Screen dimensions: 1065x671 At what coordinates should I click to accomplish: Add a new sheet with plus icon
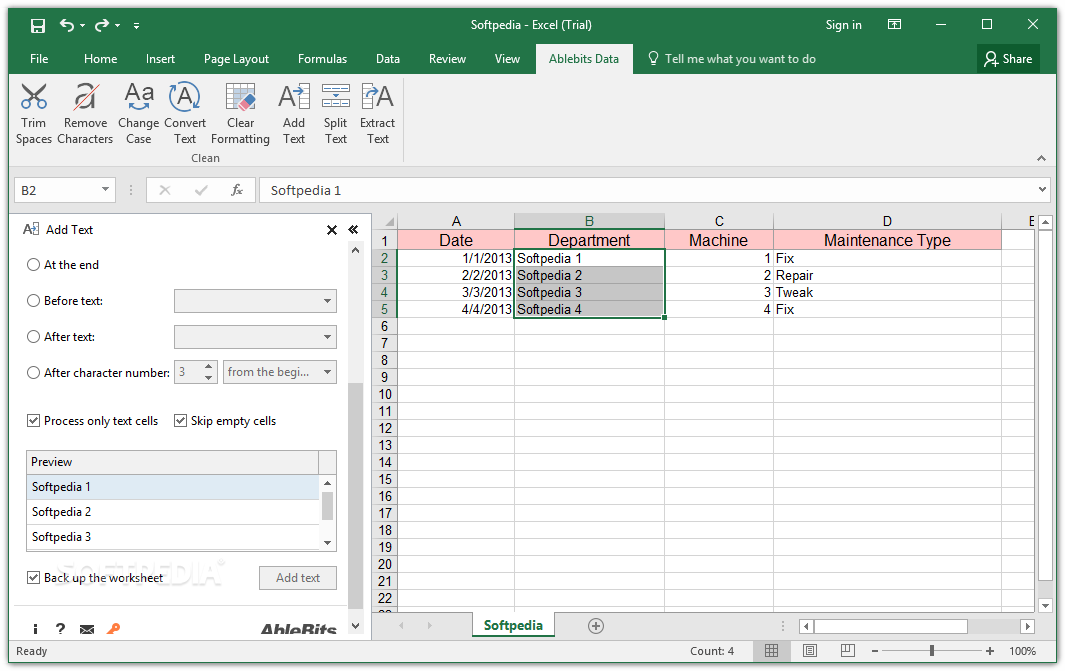[x=596, y=625]
